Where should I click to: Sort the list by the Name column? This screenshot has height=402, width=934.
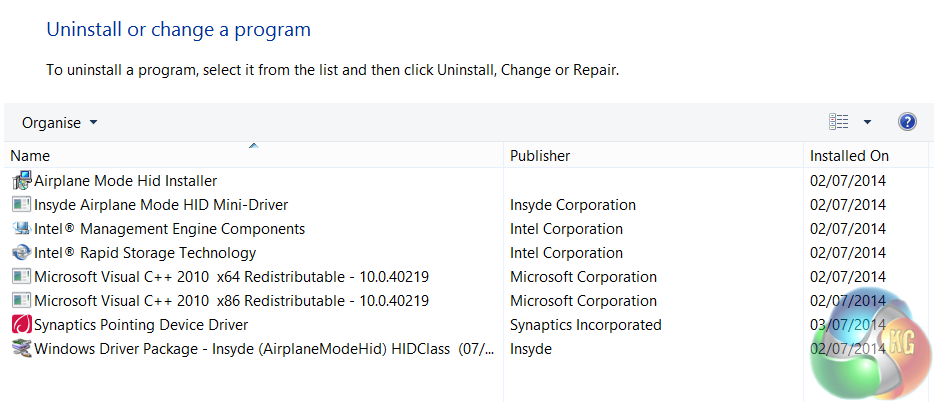pyautogui.click(x=30, y=156)
